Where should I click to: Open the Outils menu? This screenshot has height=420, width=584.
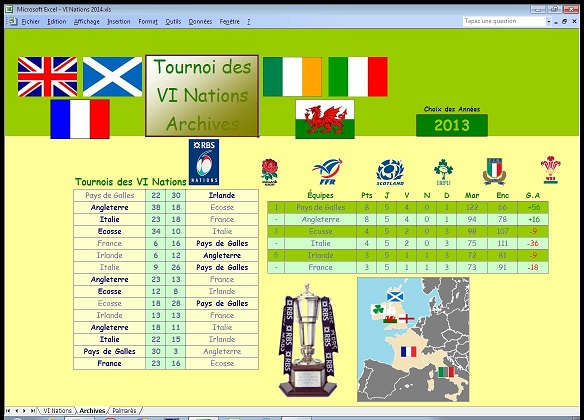point(173,22)
